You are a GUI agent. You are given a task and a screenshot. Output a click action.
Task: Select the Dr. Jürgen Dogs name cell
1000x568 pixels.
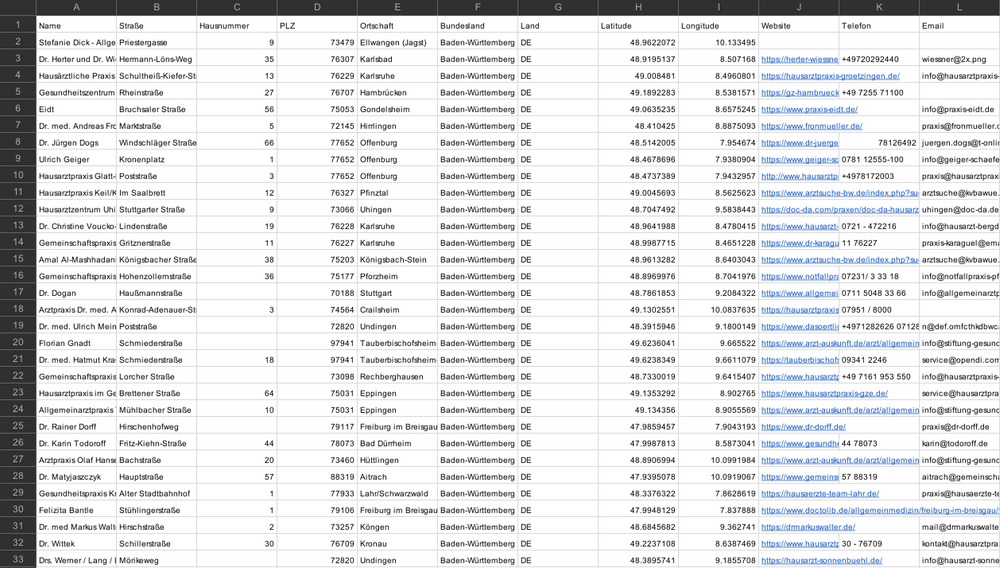click(77, 143)
